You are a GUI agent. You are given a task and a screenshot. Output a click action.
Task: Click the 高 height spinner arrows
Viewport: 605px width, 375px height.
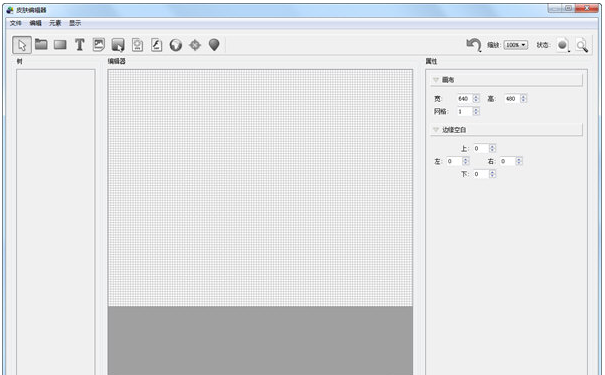(x=523, y=99)
